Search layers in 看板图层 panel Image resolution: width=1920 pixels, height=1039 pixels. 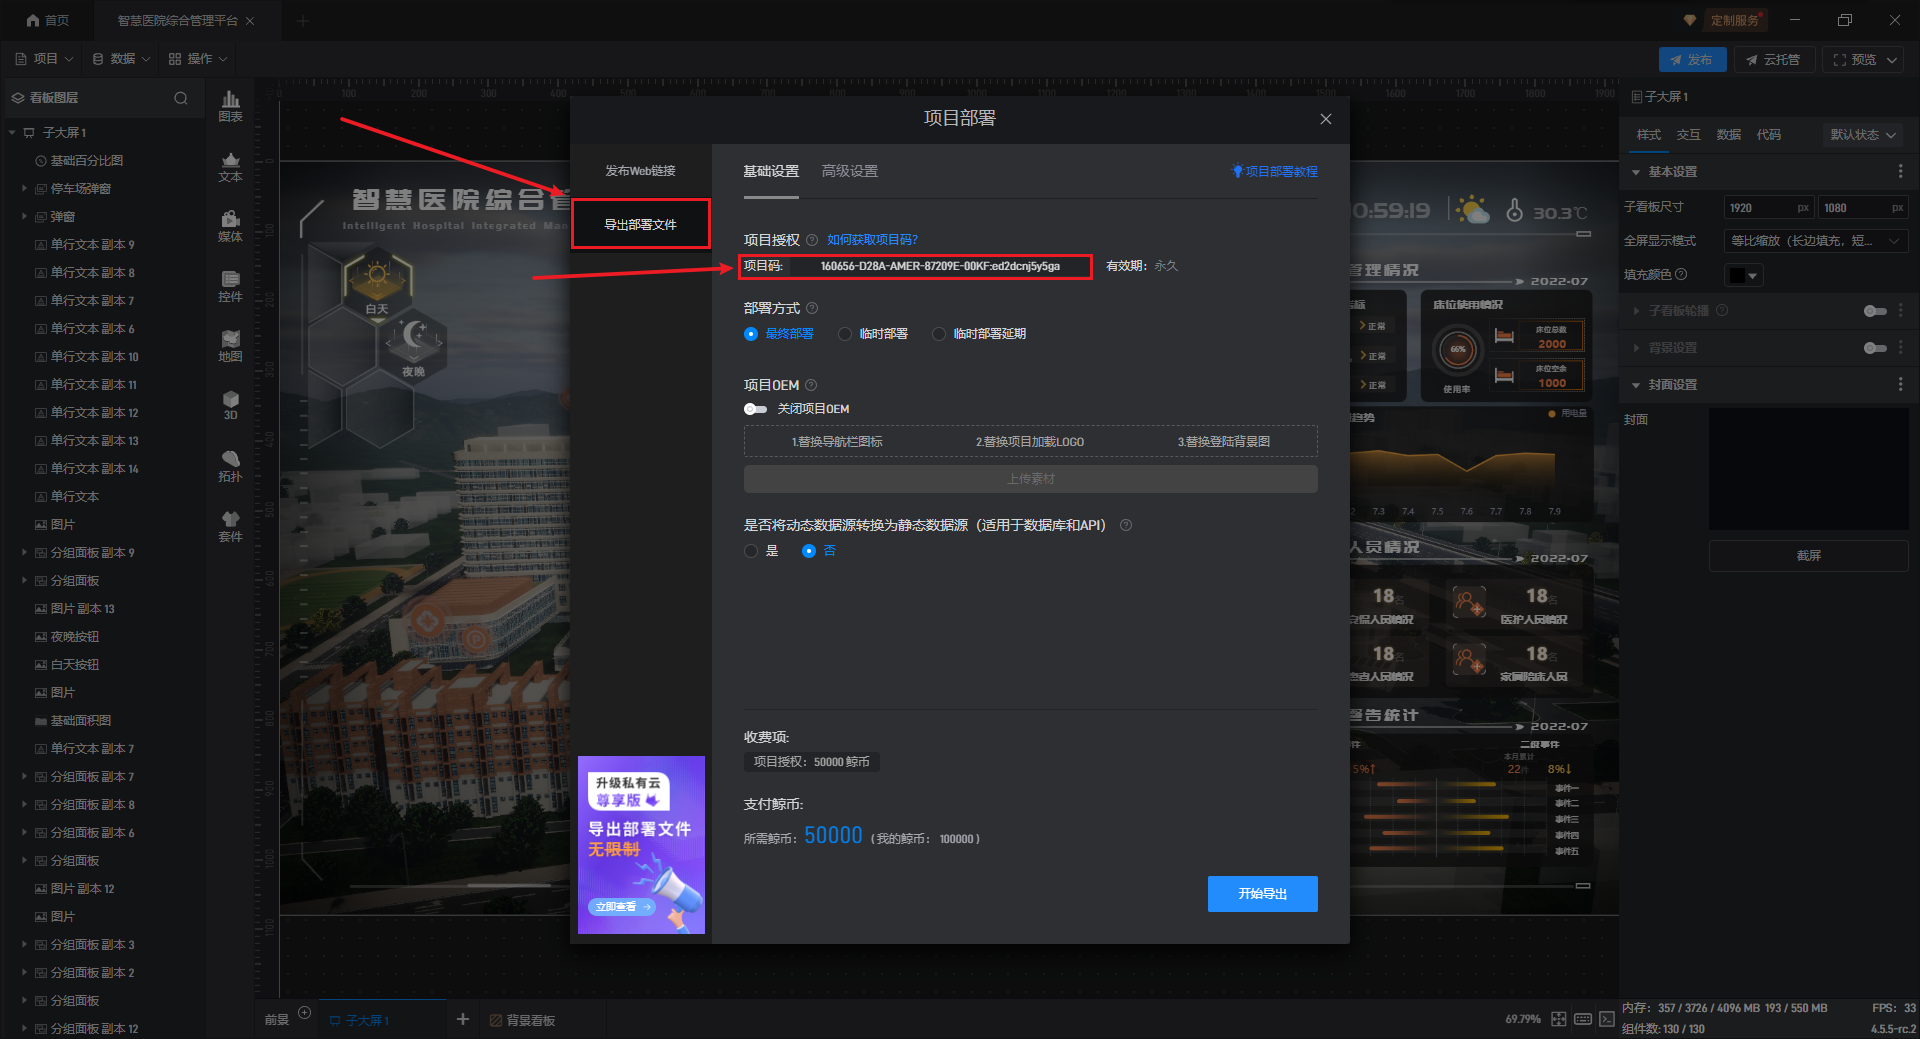[x=181, y=98]
